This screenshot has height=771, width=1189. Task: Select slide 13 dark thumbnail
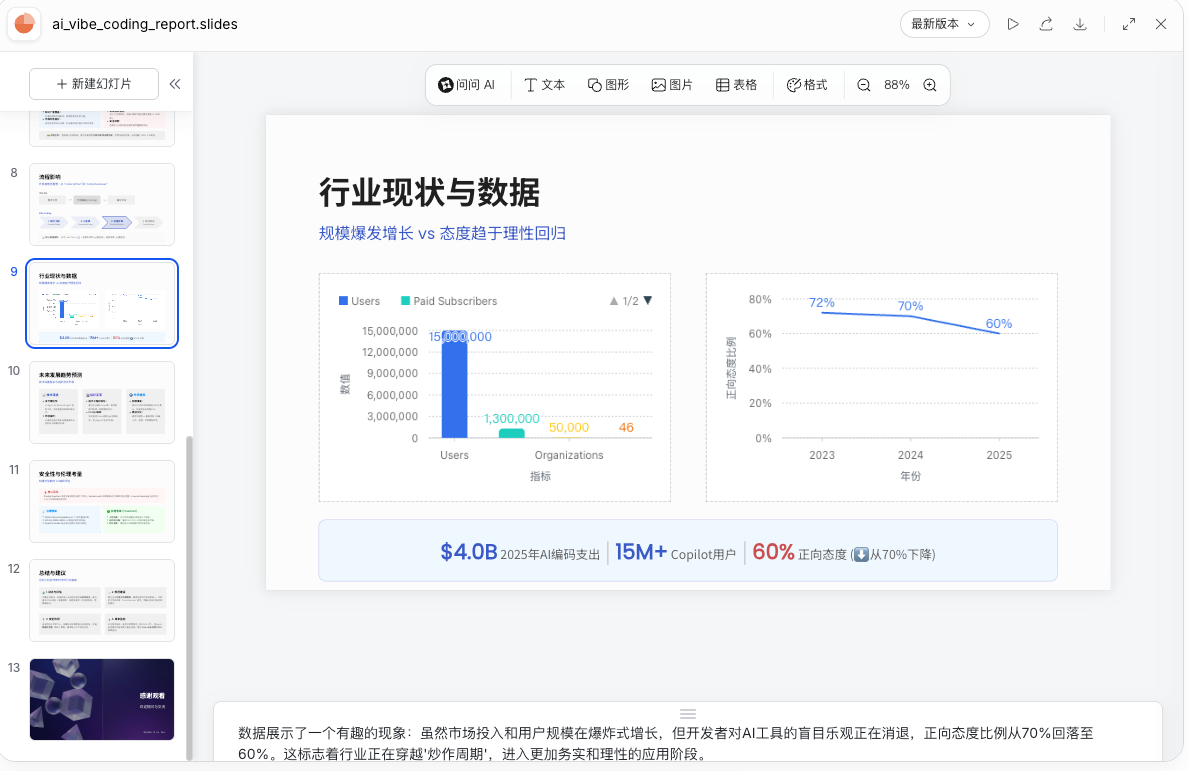(102, 699)
